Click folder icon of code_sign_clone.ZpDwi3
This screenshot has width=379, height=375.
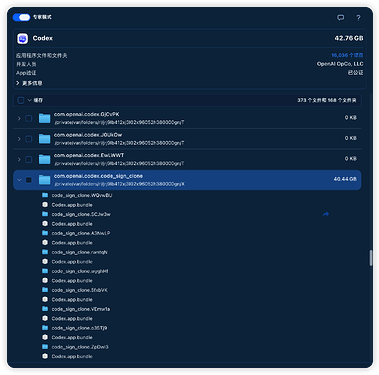(x=45, y=347)
